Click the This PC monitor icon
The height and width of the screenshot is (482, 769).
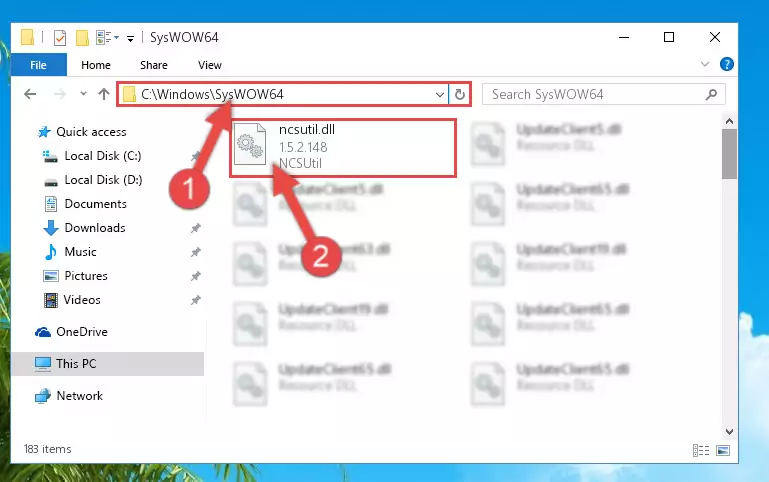(x=43, y=364)
